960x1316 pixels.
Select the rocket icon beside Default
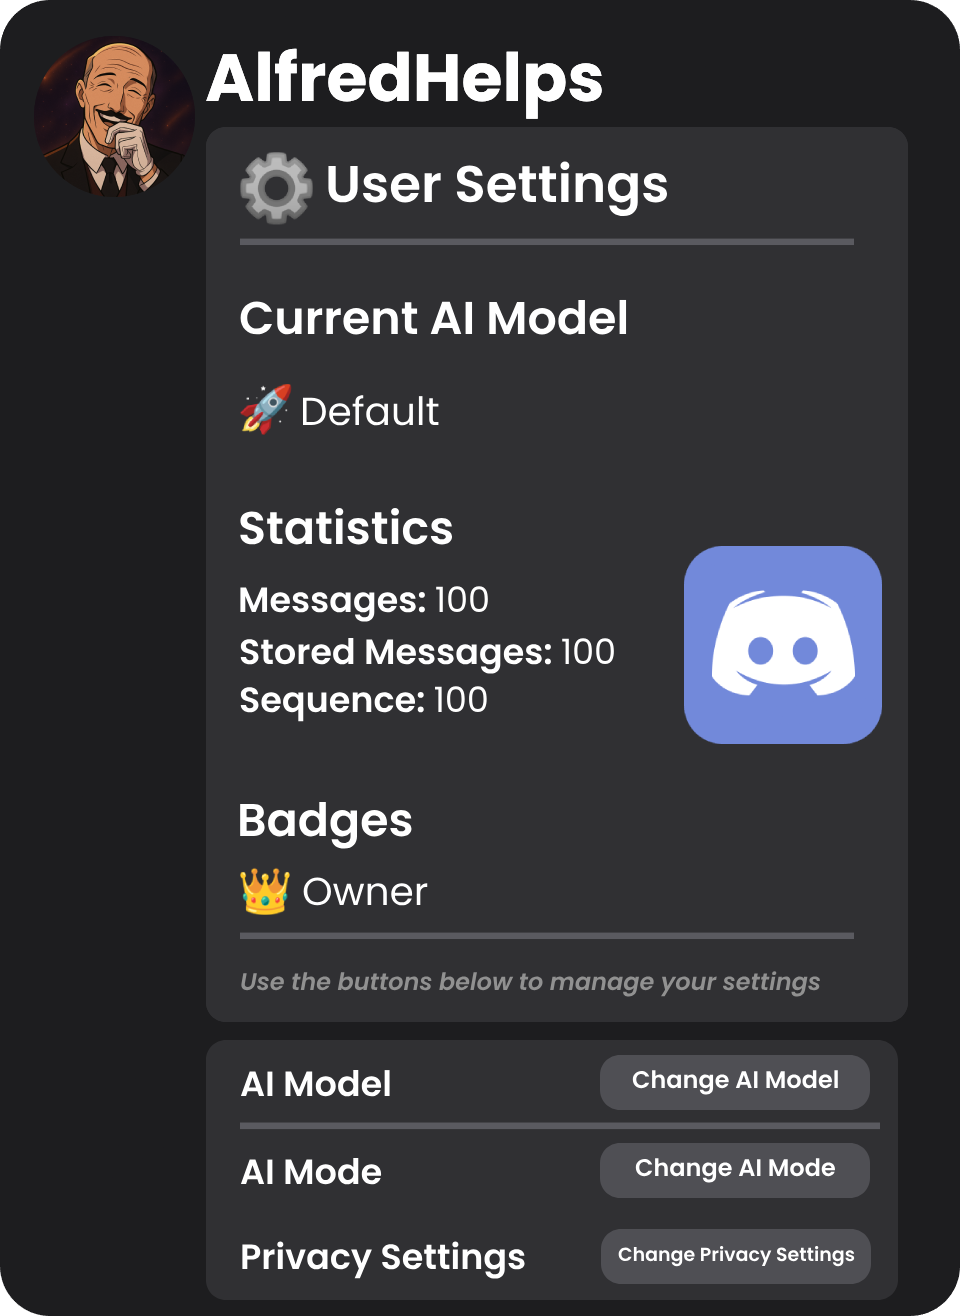pos(264,410)
